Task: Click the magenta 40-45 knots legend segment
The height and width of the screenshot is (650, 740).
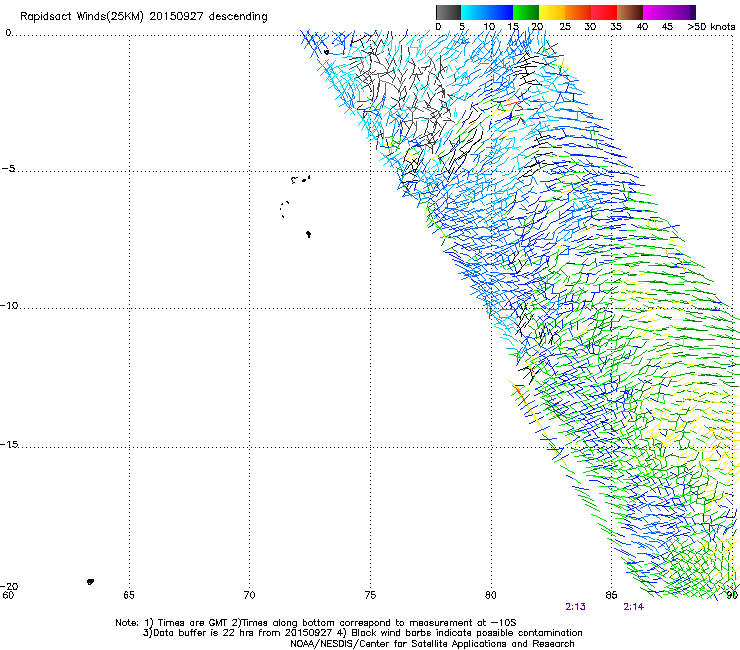Action: click(x=656, y=12)
